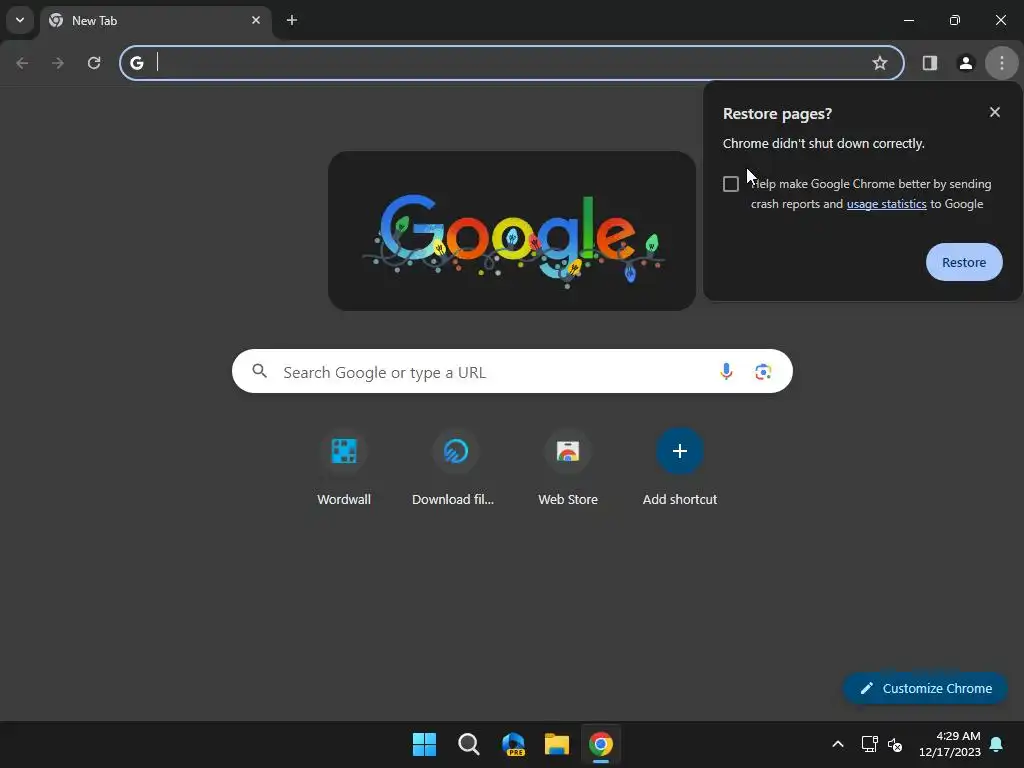
Task: Start voice search with microphone
Action: (726, 372)
